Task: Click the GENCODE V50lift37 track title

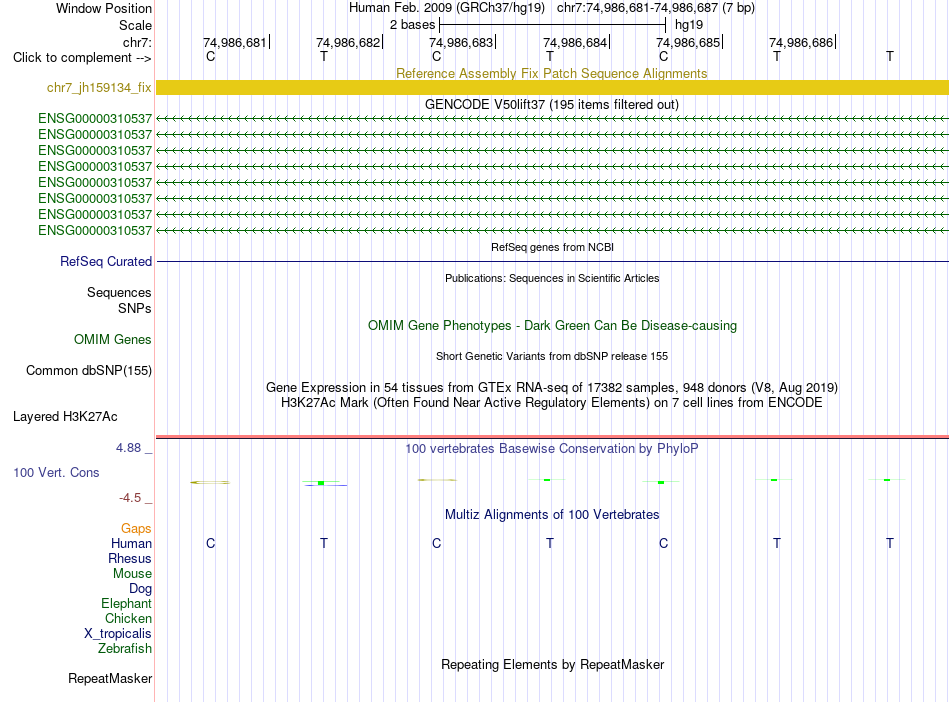Action: pyautogui.click(x=551, y=105)
